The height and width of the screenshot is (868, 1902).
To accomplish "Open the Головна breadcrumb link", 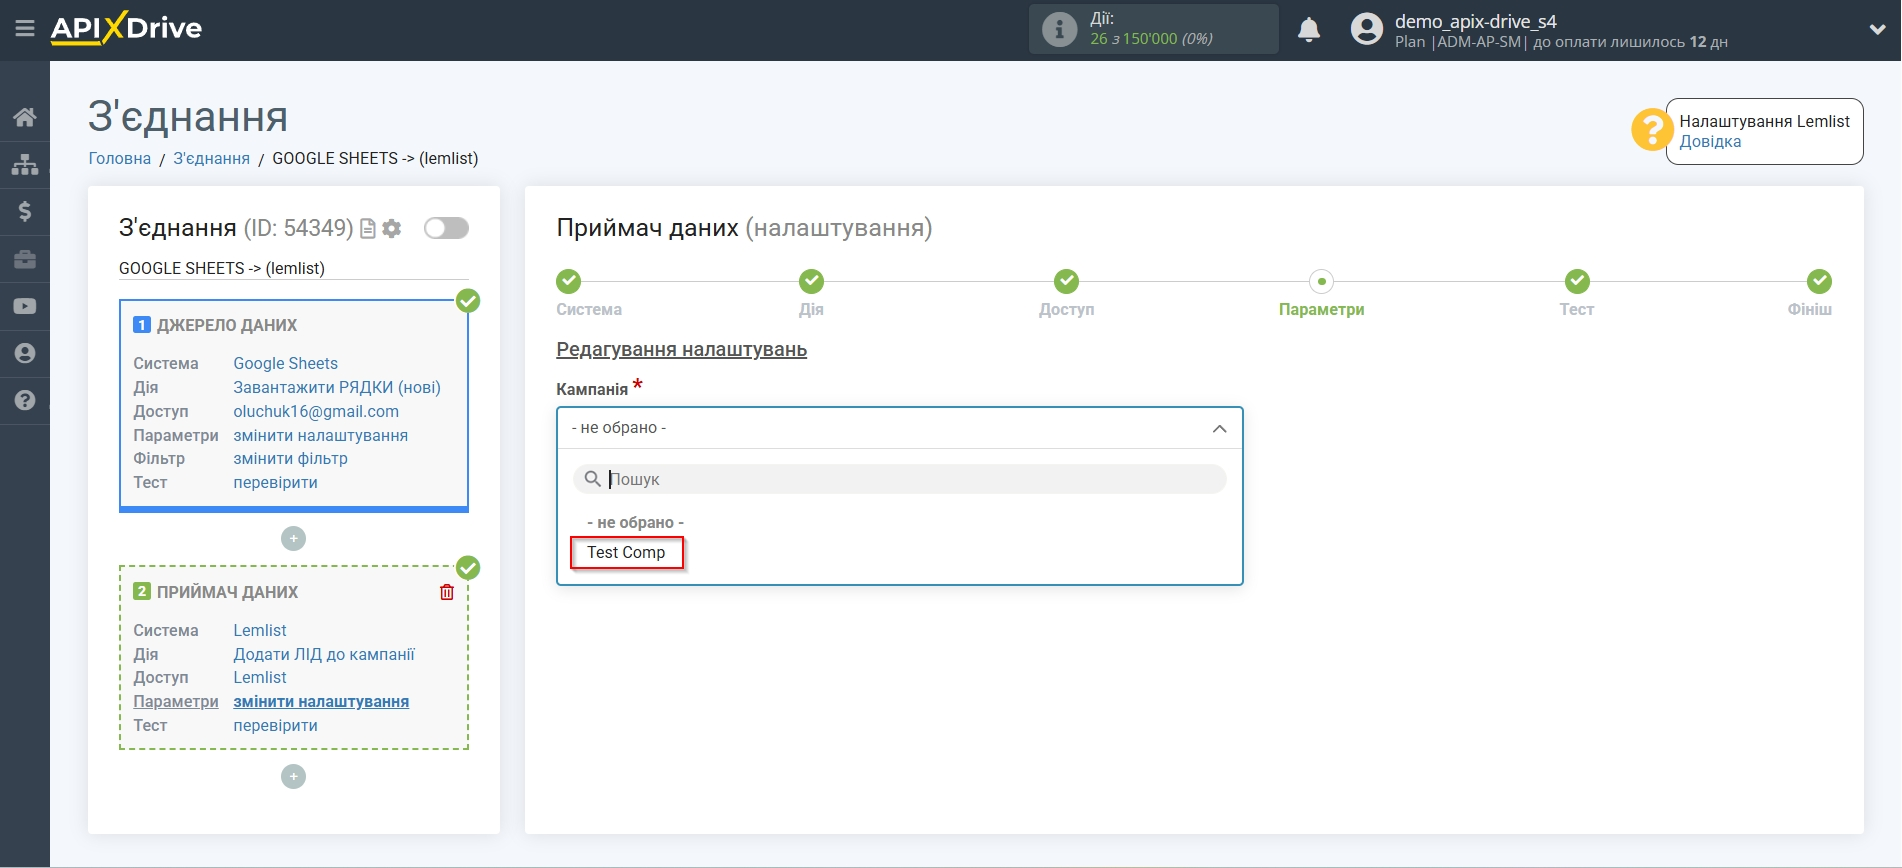I will (120, 159).
